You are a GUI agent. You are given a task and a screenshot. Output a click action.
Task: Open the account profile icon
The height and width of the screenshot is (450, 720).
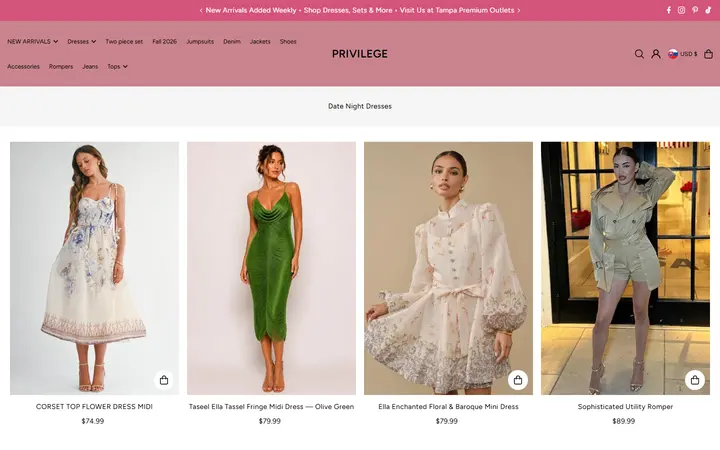click(656, 54)
